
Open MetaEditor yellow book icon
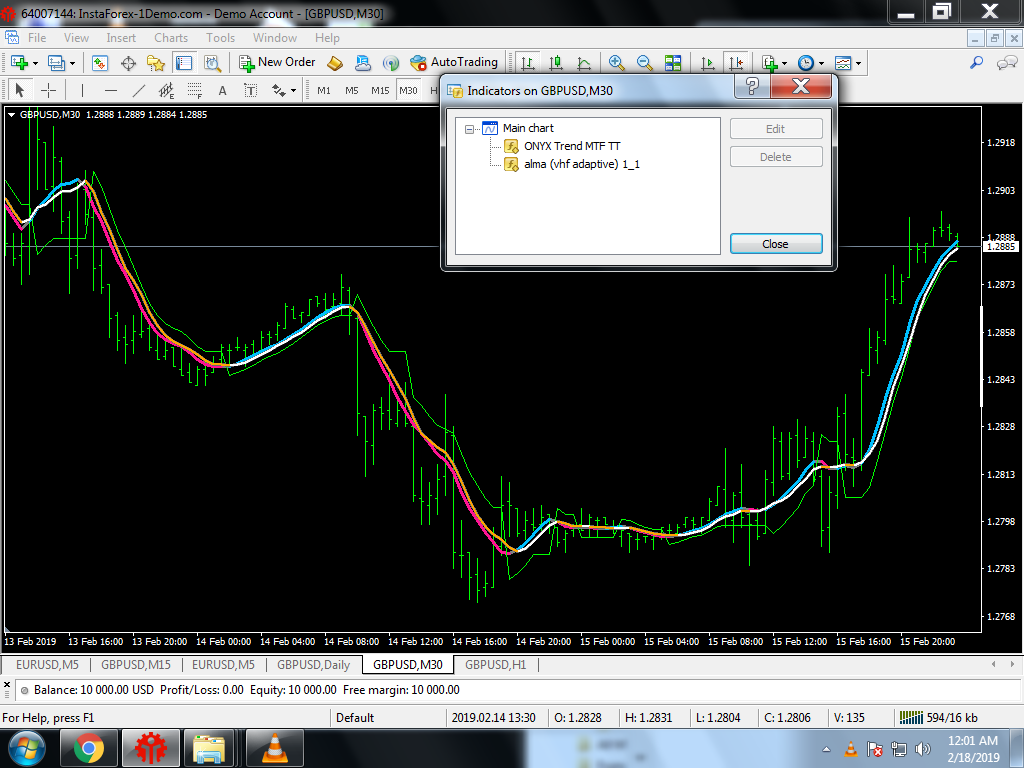(335, 63)
